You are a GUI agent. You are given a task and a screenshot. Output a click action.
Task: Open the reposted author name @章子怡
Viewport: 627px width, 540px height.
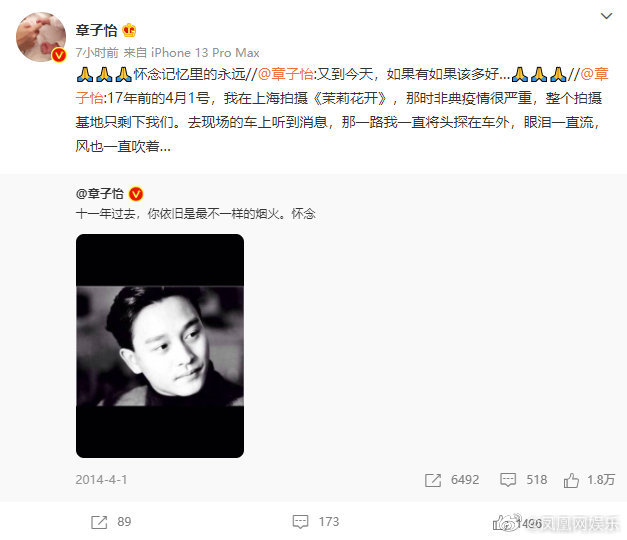pyautogui.click(x=100, y=194)
